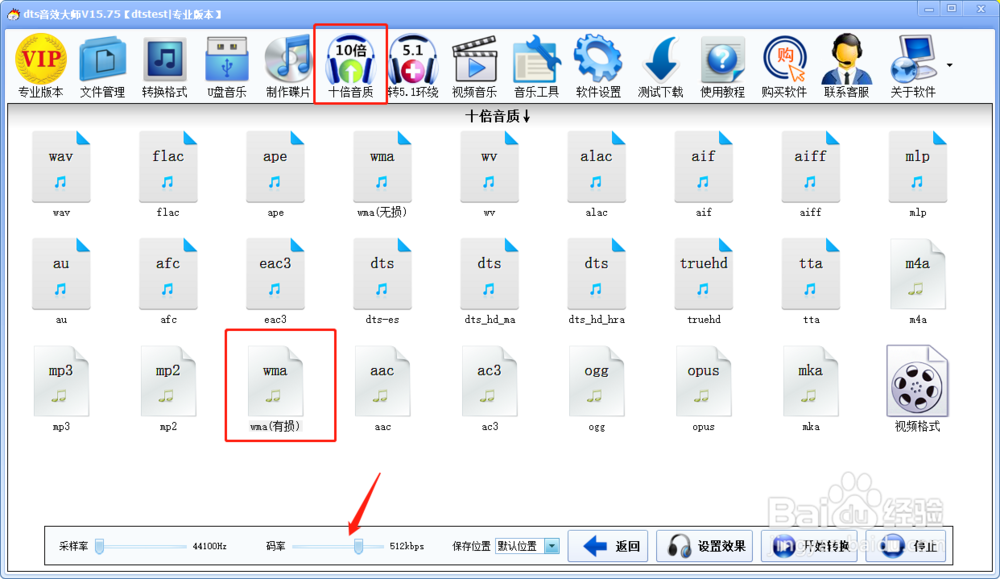The image size is (1000, 579).
Task: Choose the aac format icon
Action: point(382,388)
